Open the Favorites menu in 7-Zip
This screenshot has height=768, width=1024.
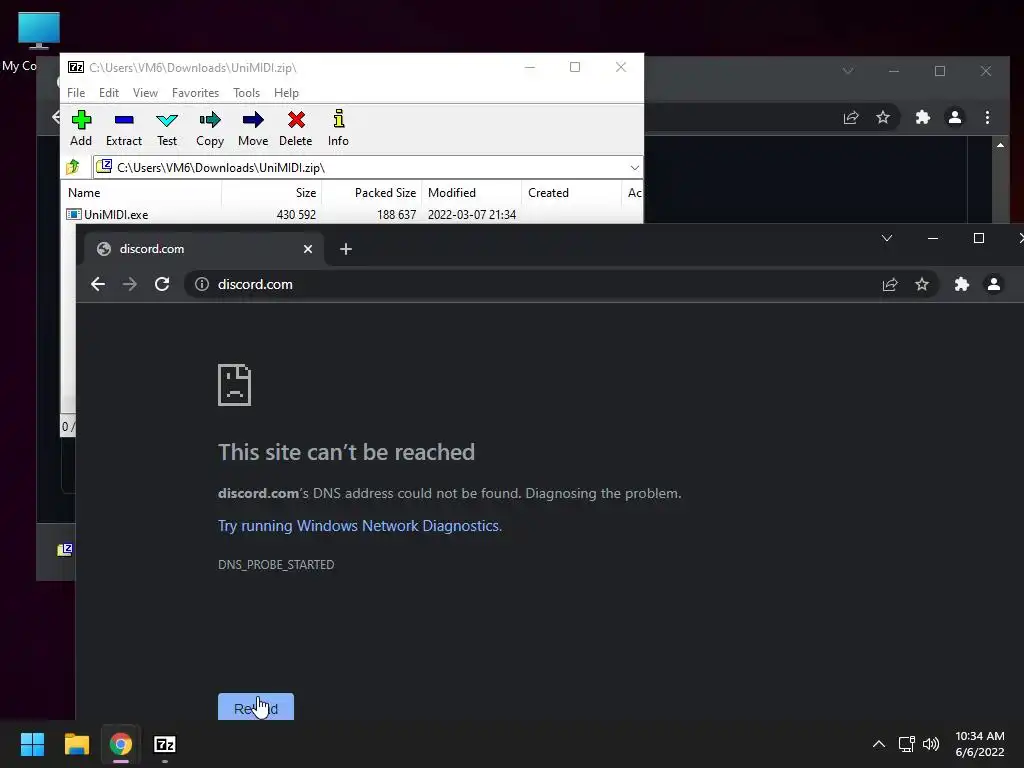pos(195,93)
